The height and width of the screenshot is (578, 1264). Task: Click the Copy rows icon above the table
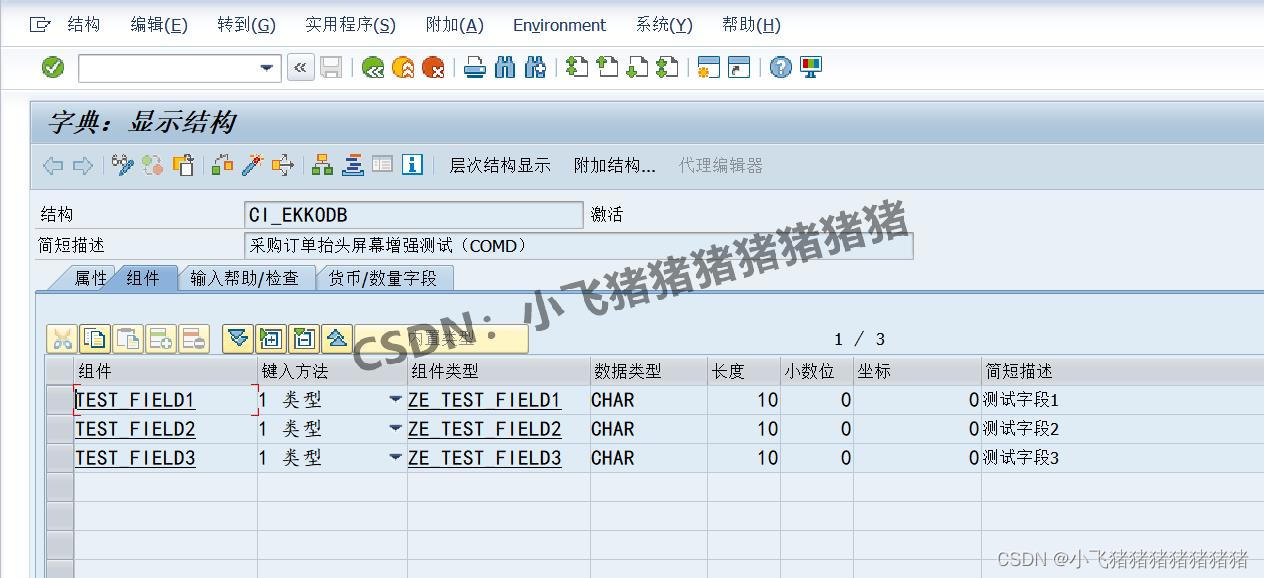95,338
